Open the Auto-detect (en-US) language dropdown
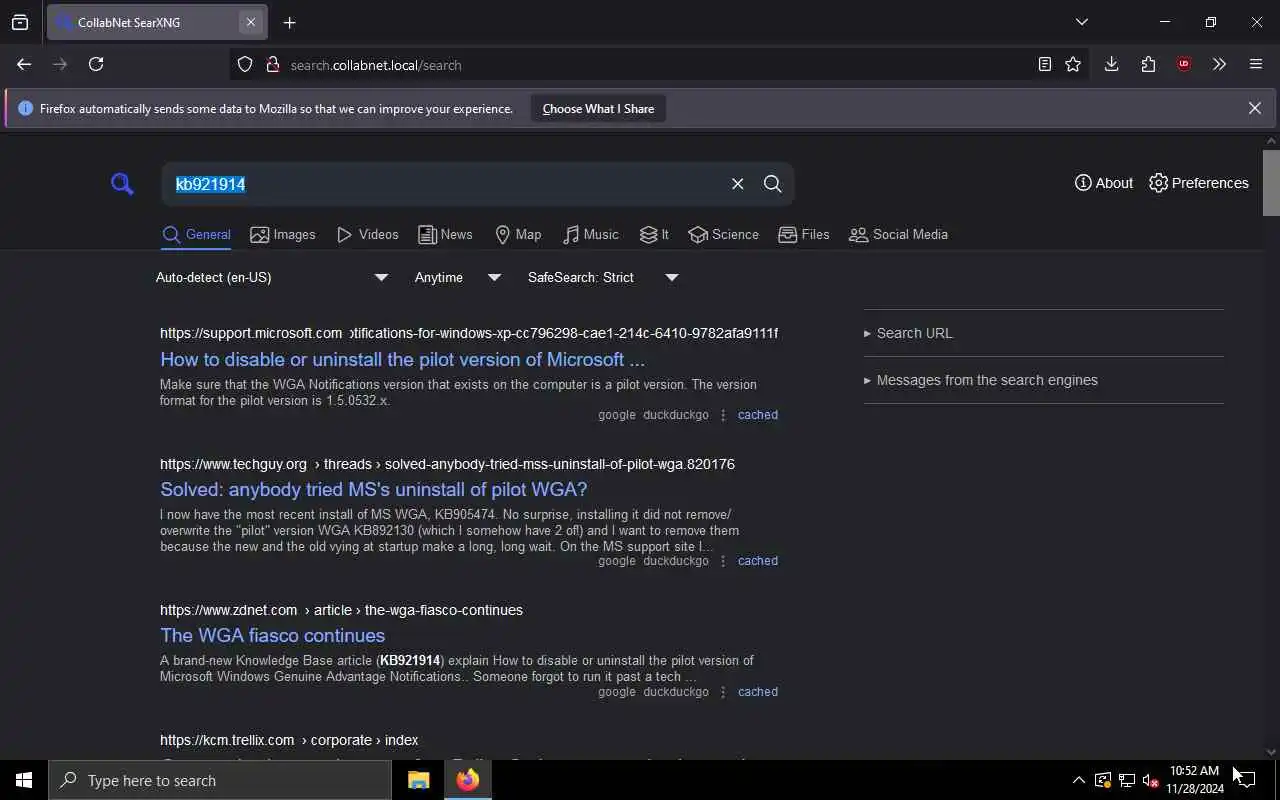The image size is (1280, 800). pyautogui.click(x=272, y=277)
